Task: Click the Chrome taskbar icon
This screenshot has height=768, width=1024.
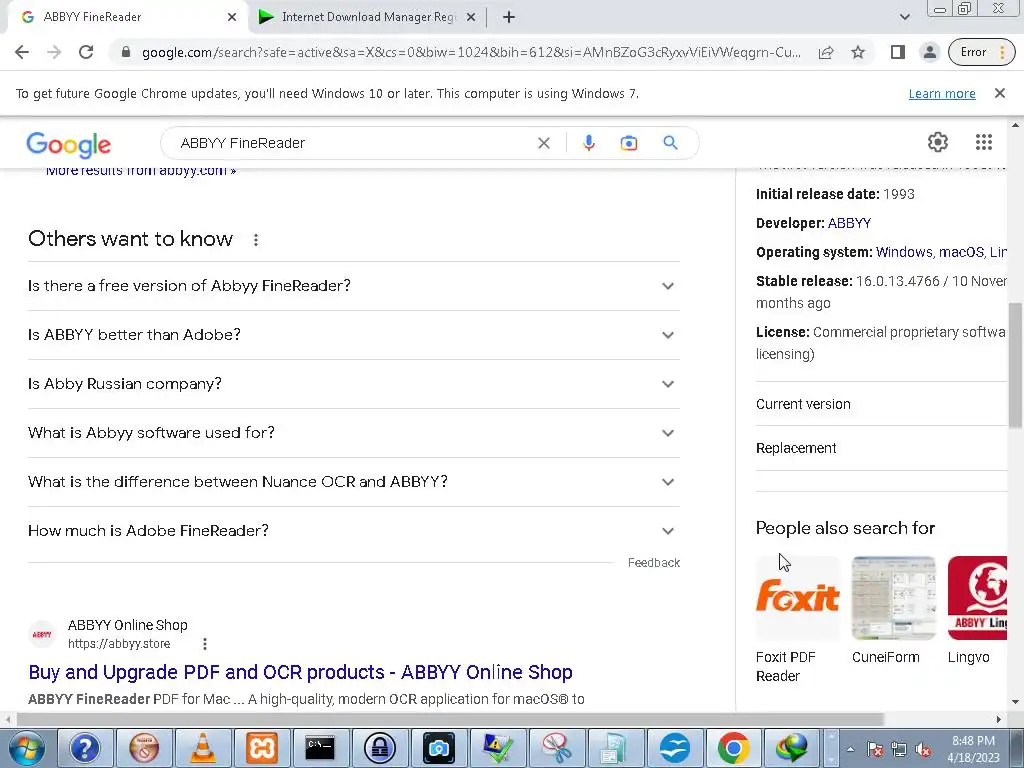Action: pos(733,748)
